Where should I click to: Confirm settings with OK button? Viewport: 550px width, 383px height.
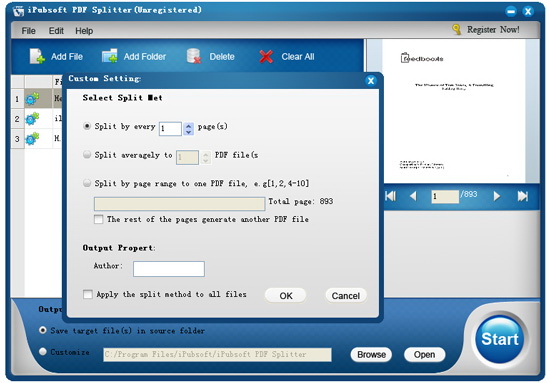[x=286, y=296]
